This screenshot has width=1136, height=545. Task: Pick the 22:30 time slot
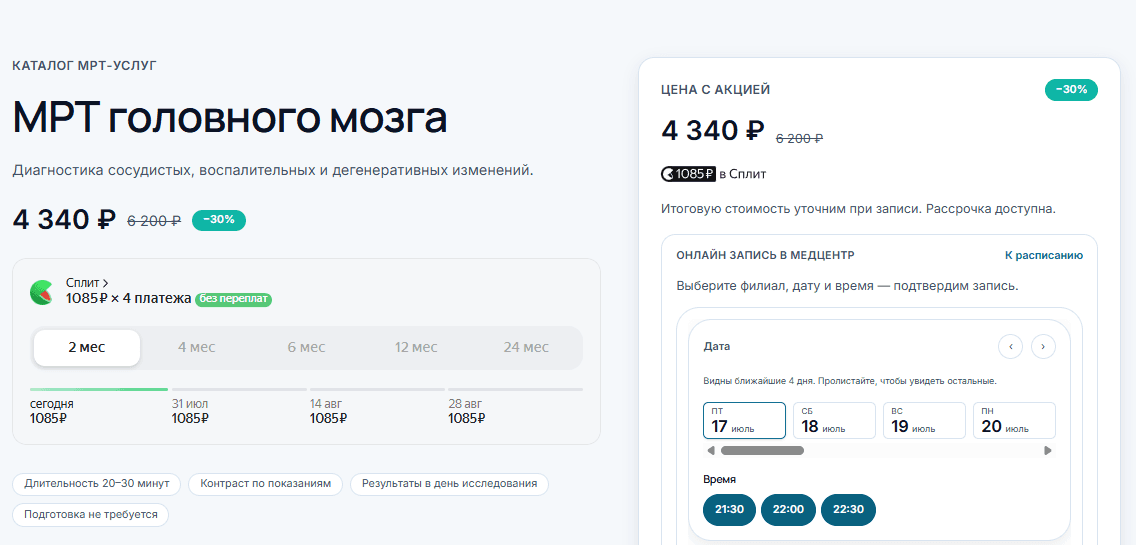(x=848, y=509)
